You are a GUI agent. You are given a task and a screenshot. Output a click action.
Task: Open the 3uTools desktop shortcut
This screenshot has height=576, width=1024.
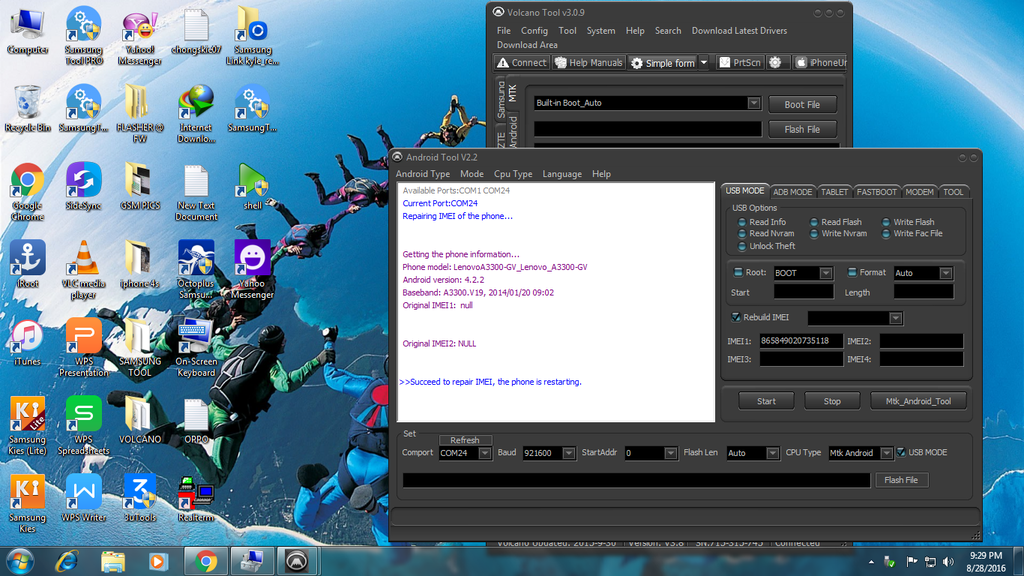click(x=140, y=492)
